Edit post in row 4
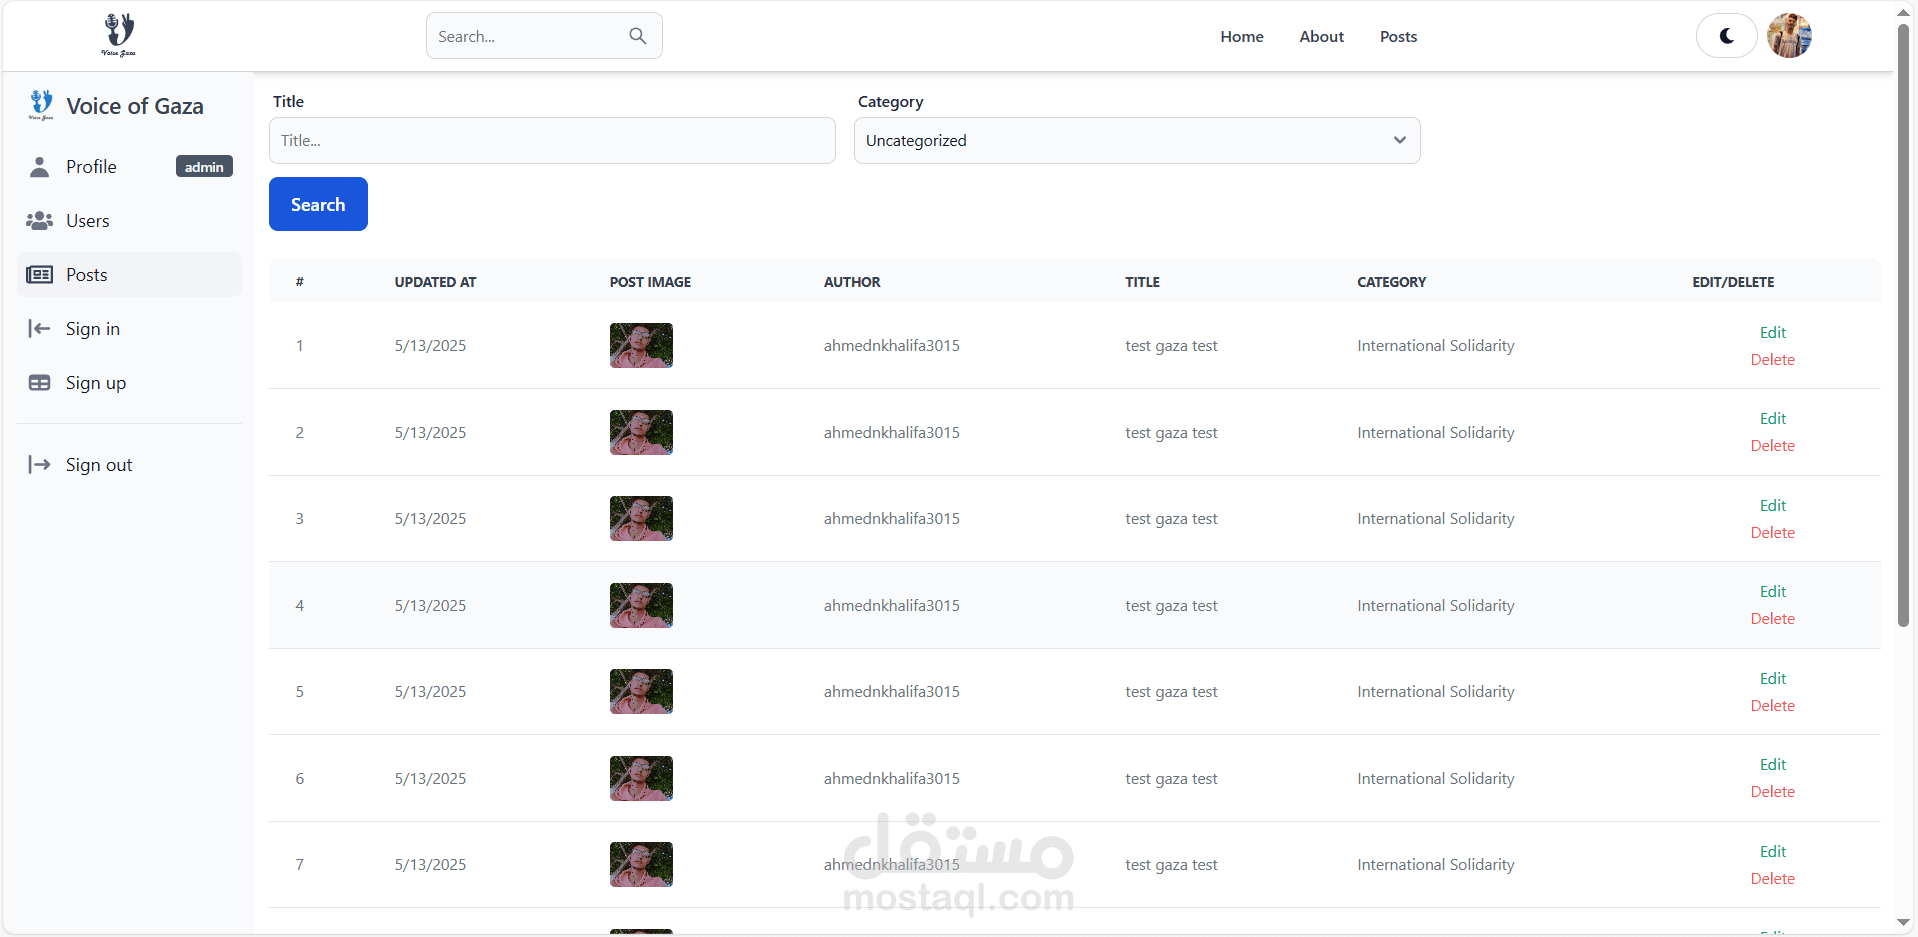 (1772, 592)
